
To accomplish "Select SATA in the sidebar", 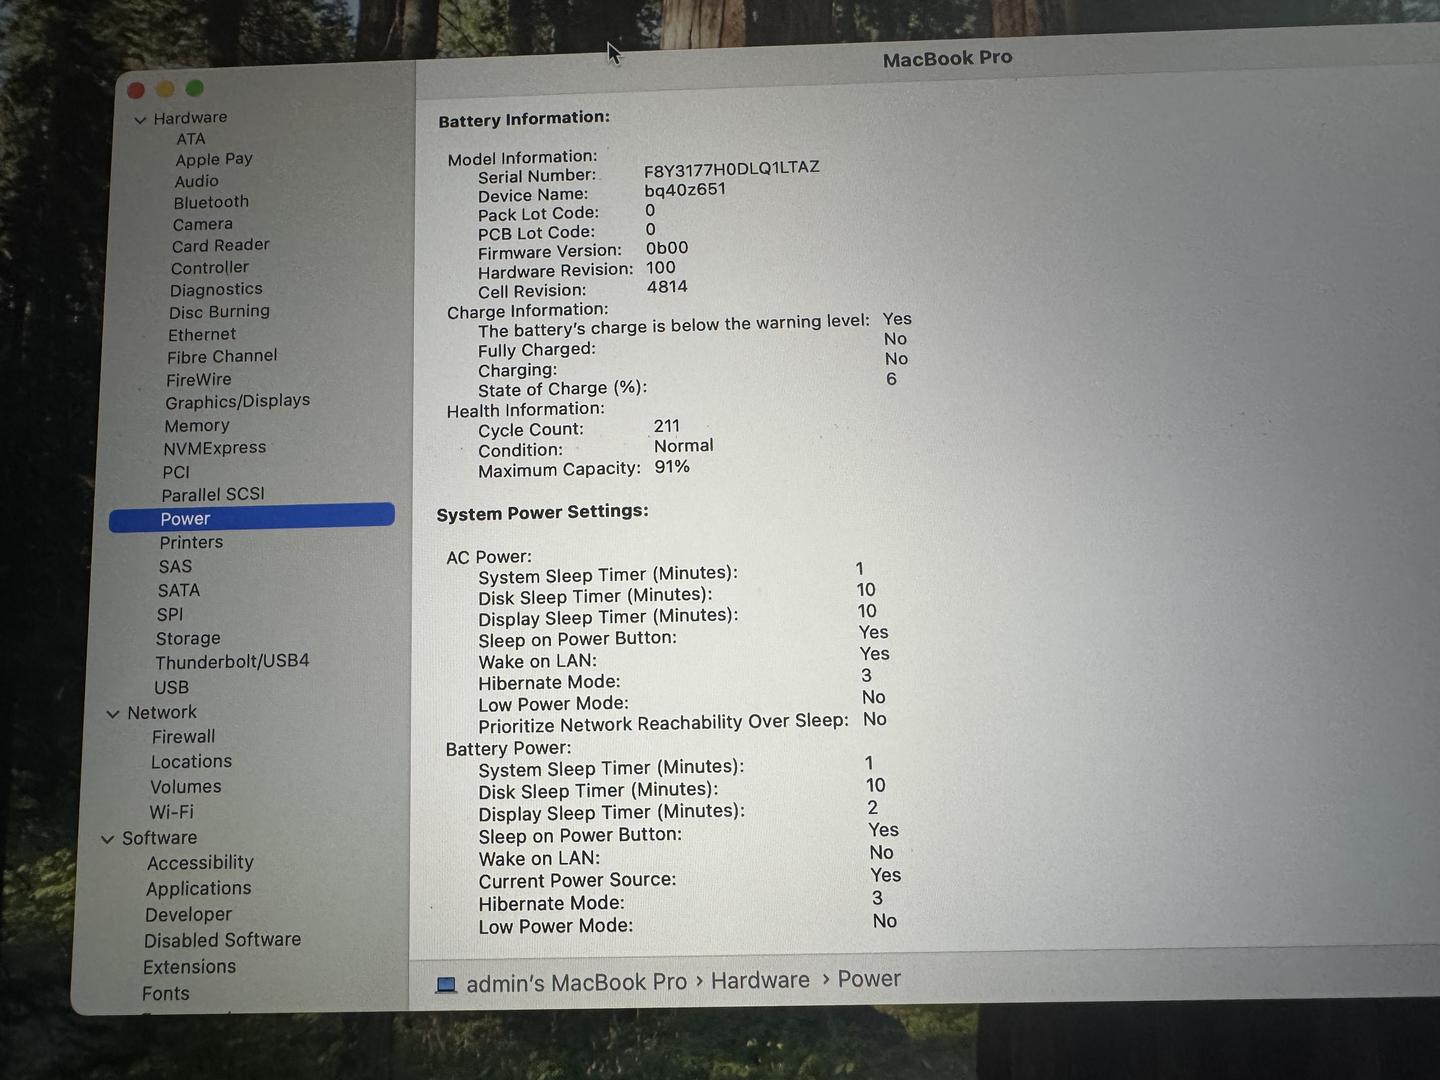I will 178,591.
